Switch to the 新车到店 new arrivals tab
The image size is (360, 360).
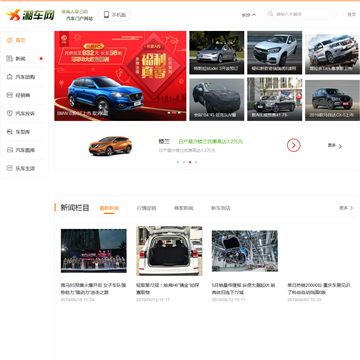tap(221, 208)
